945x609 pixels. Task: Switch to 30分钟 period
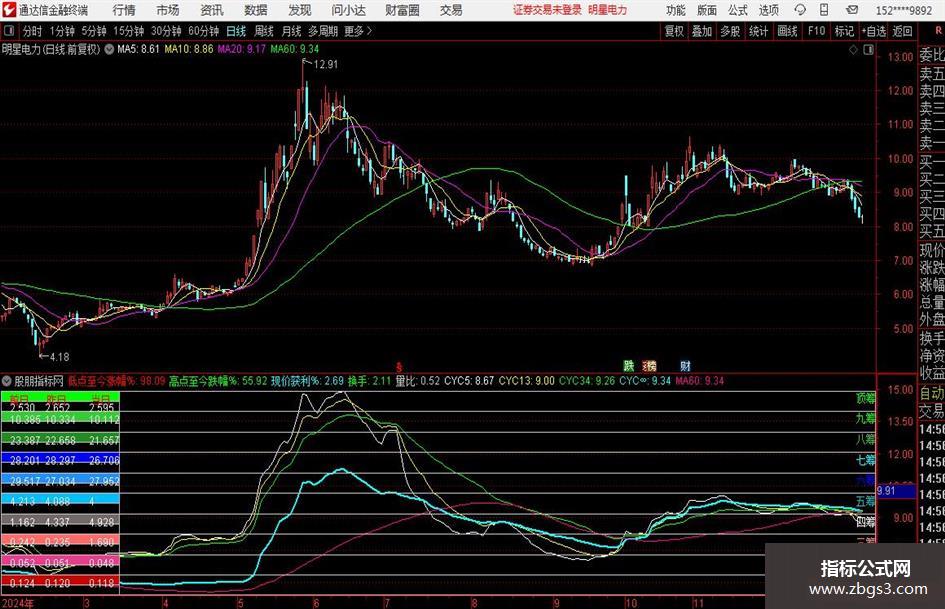[166, 31]
